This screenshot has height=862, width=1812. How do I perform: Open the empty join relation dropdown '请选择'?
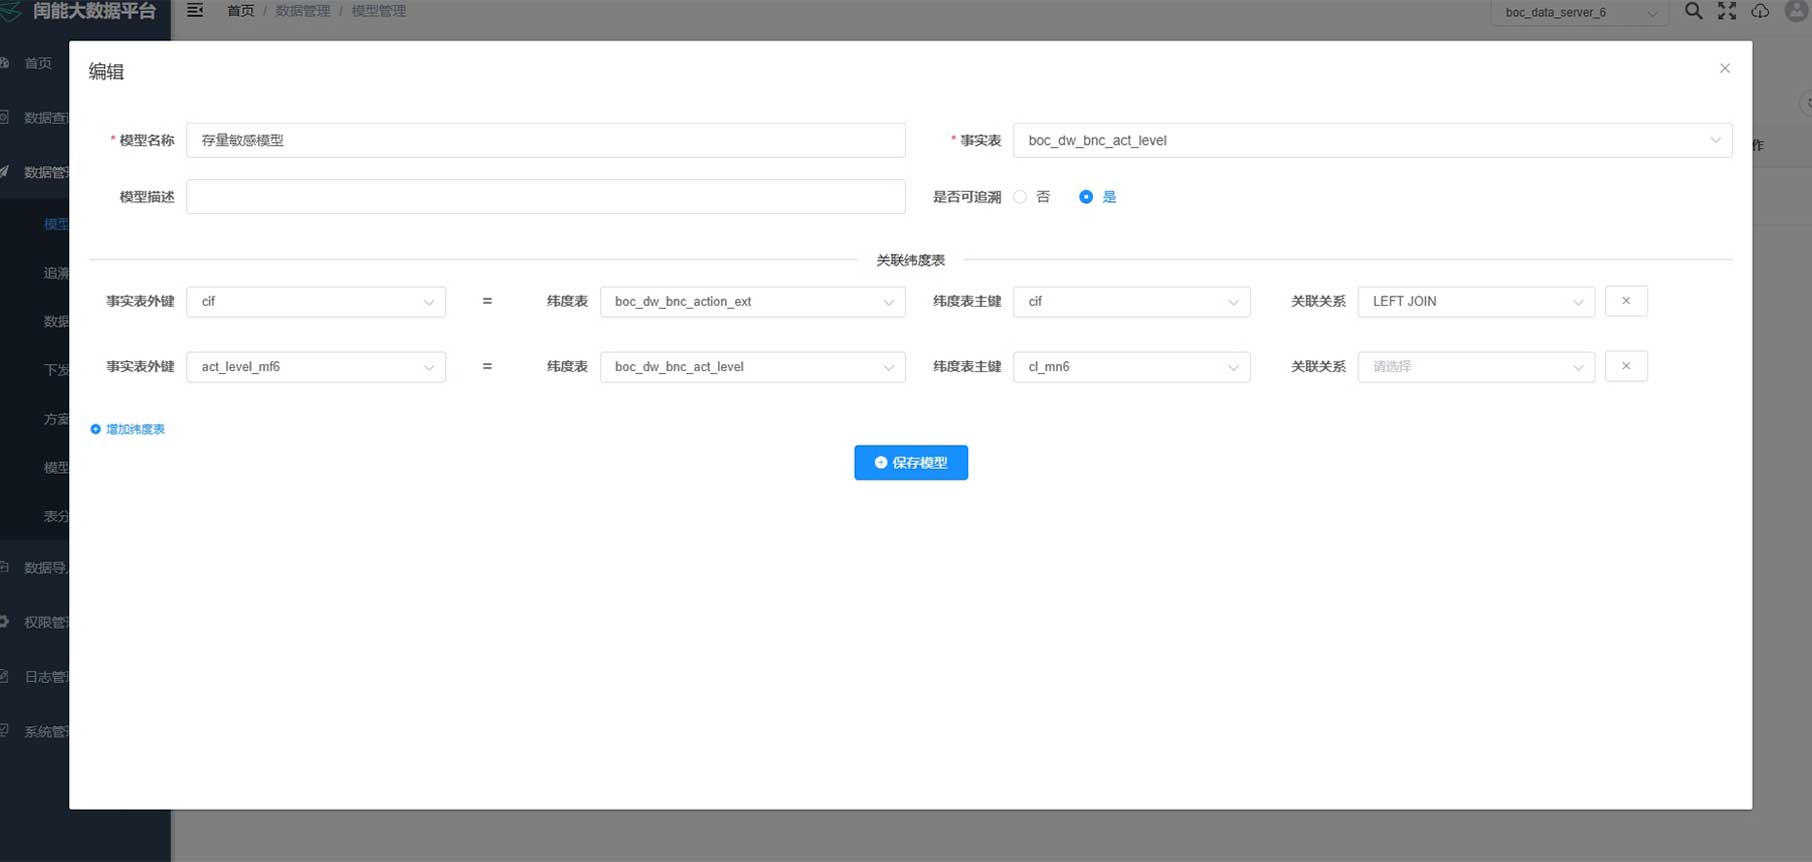click(x=1475, y=367)
